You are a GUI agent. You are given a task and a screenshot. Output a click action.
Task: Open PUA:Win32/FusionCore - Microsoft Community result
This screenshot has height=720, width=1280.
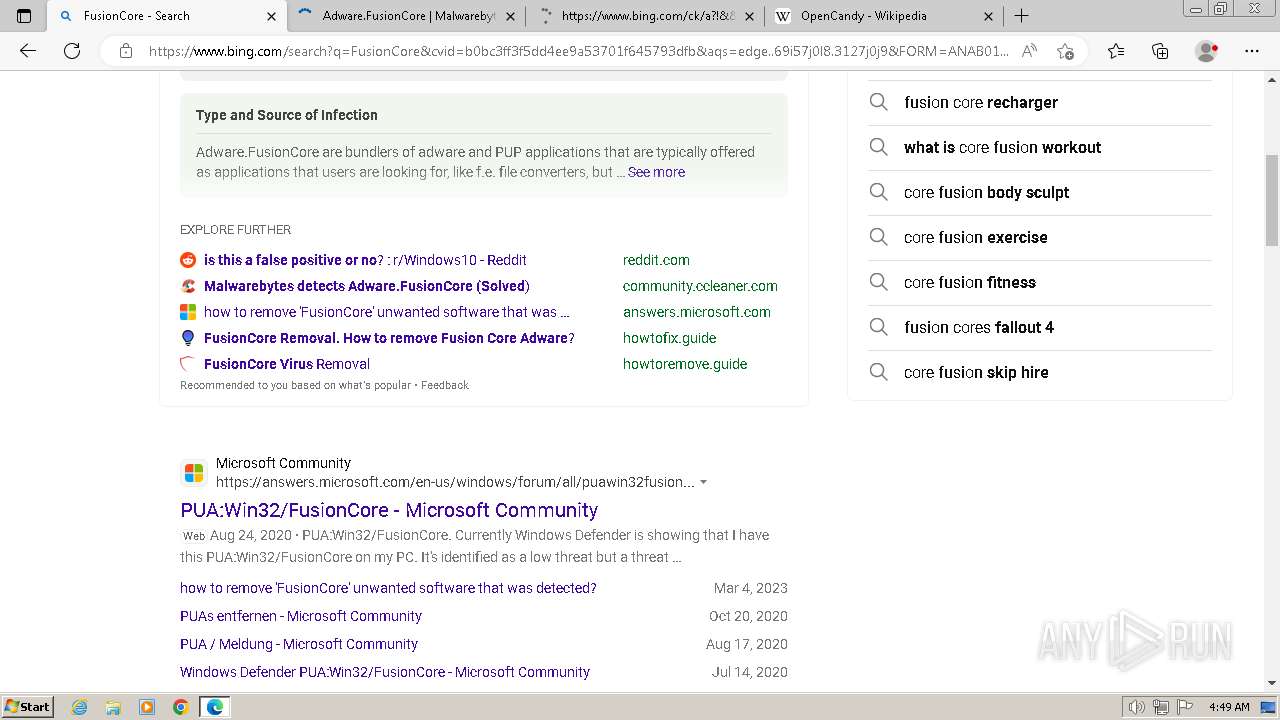(389, 510)
